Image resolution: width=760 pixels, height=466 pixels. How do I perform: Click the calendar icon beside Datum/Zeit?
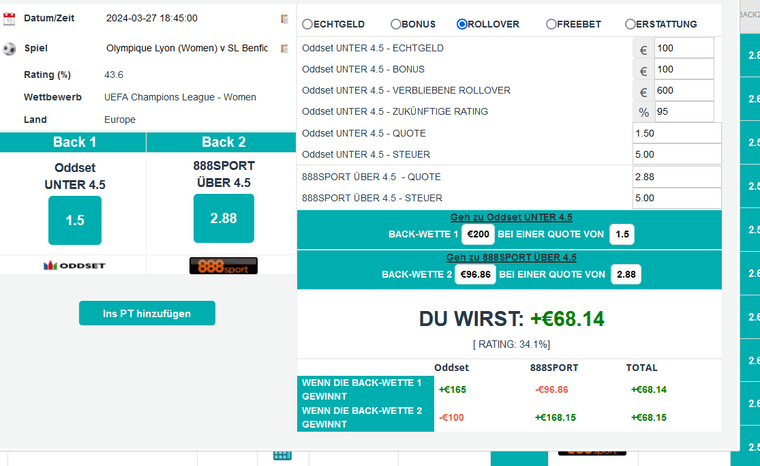click(x=9, y=19)
